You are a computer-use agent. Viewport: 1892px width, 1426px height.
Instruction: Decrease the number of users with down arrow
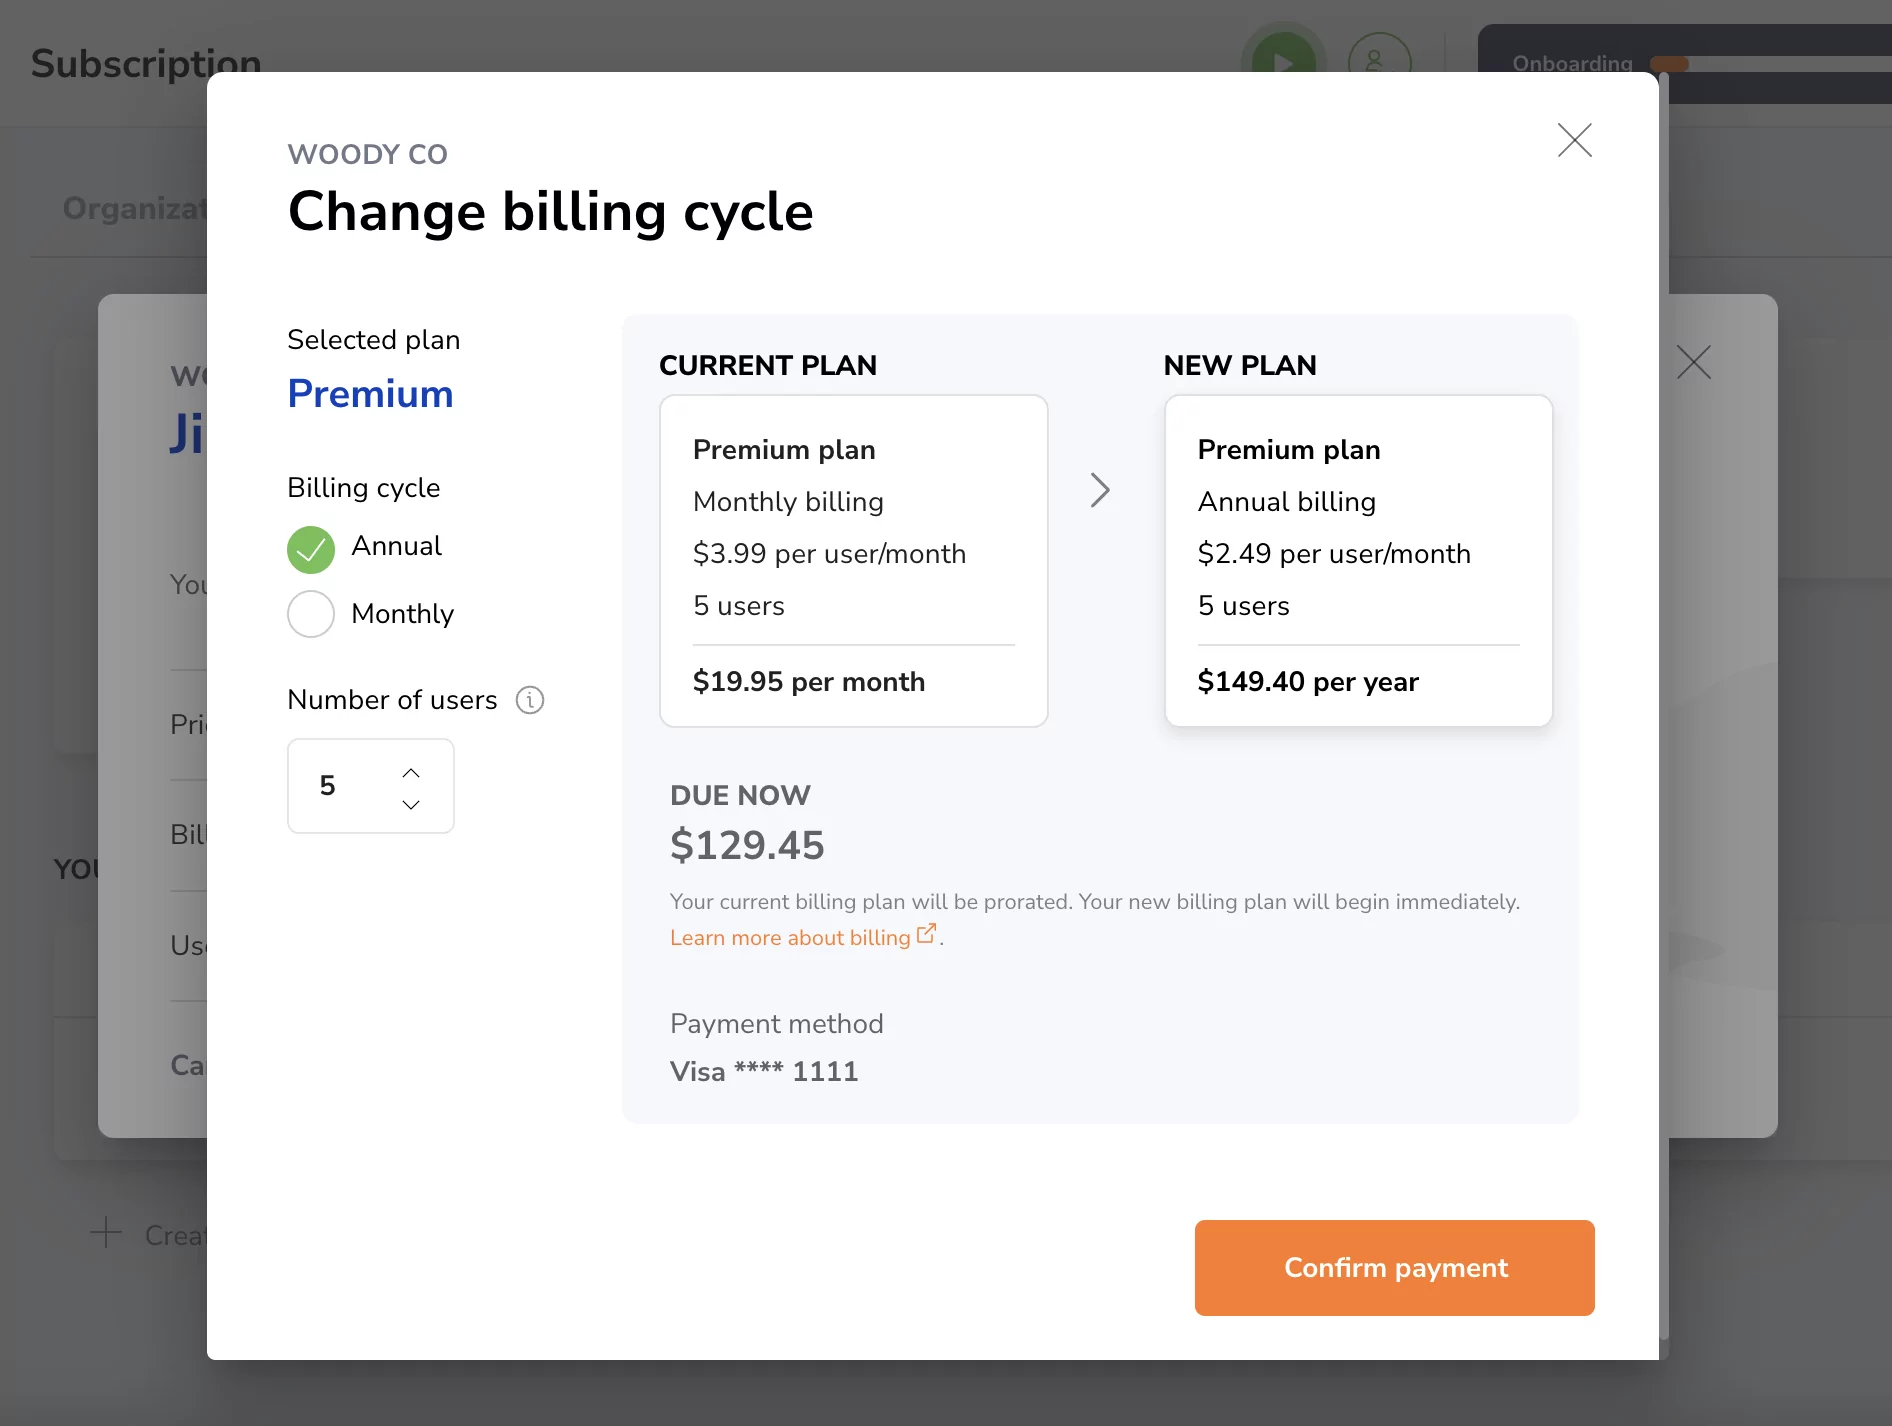411,804
